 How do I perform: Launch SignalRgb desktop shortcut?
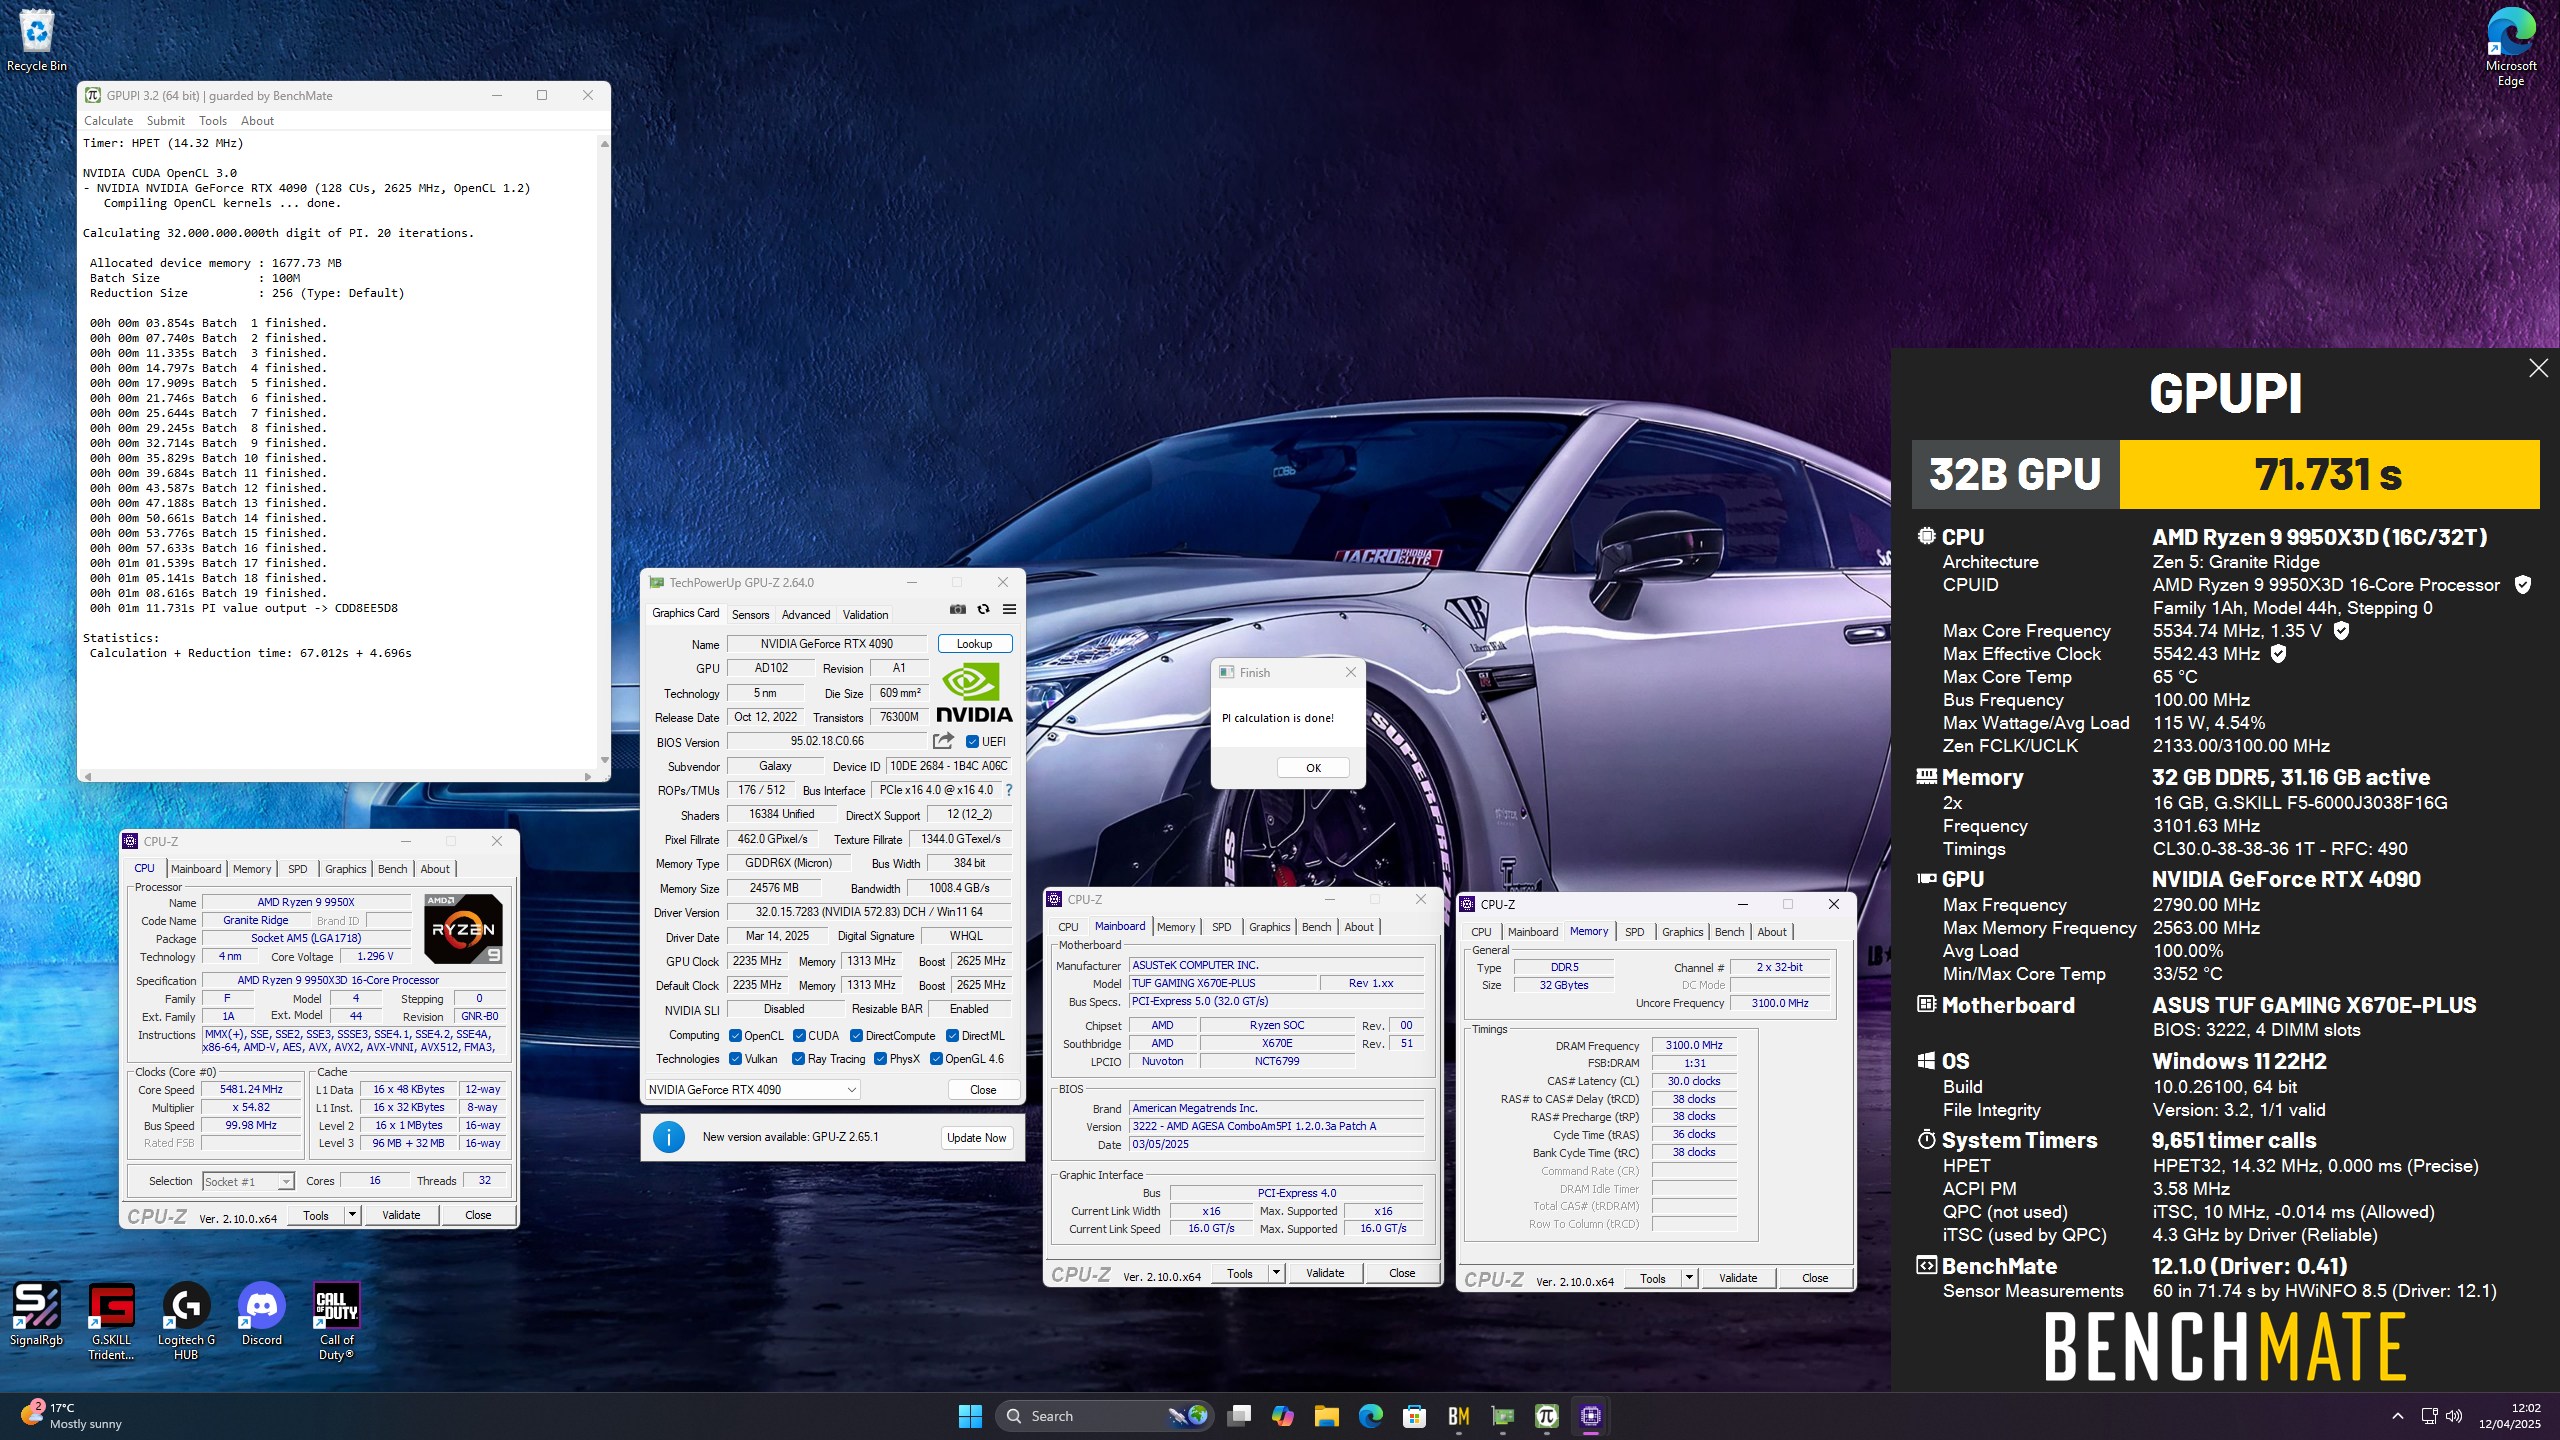pyautogui.click(x=36, y=1315)
